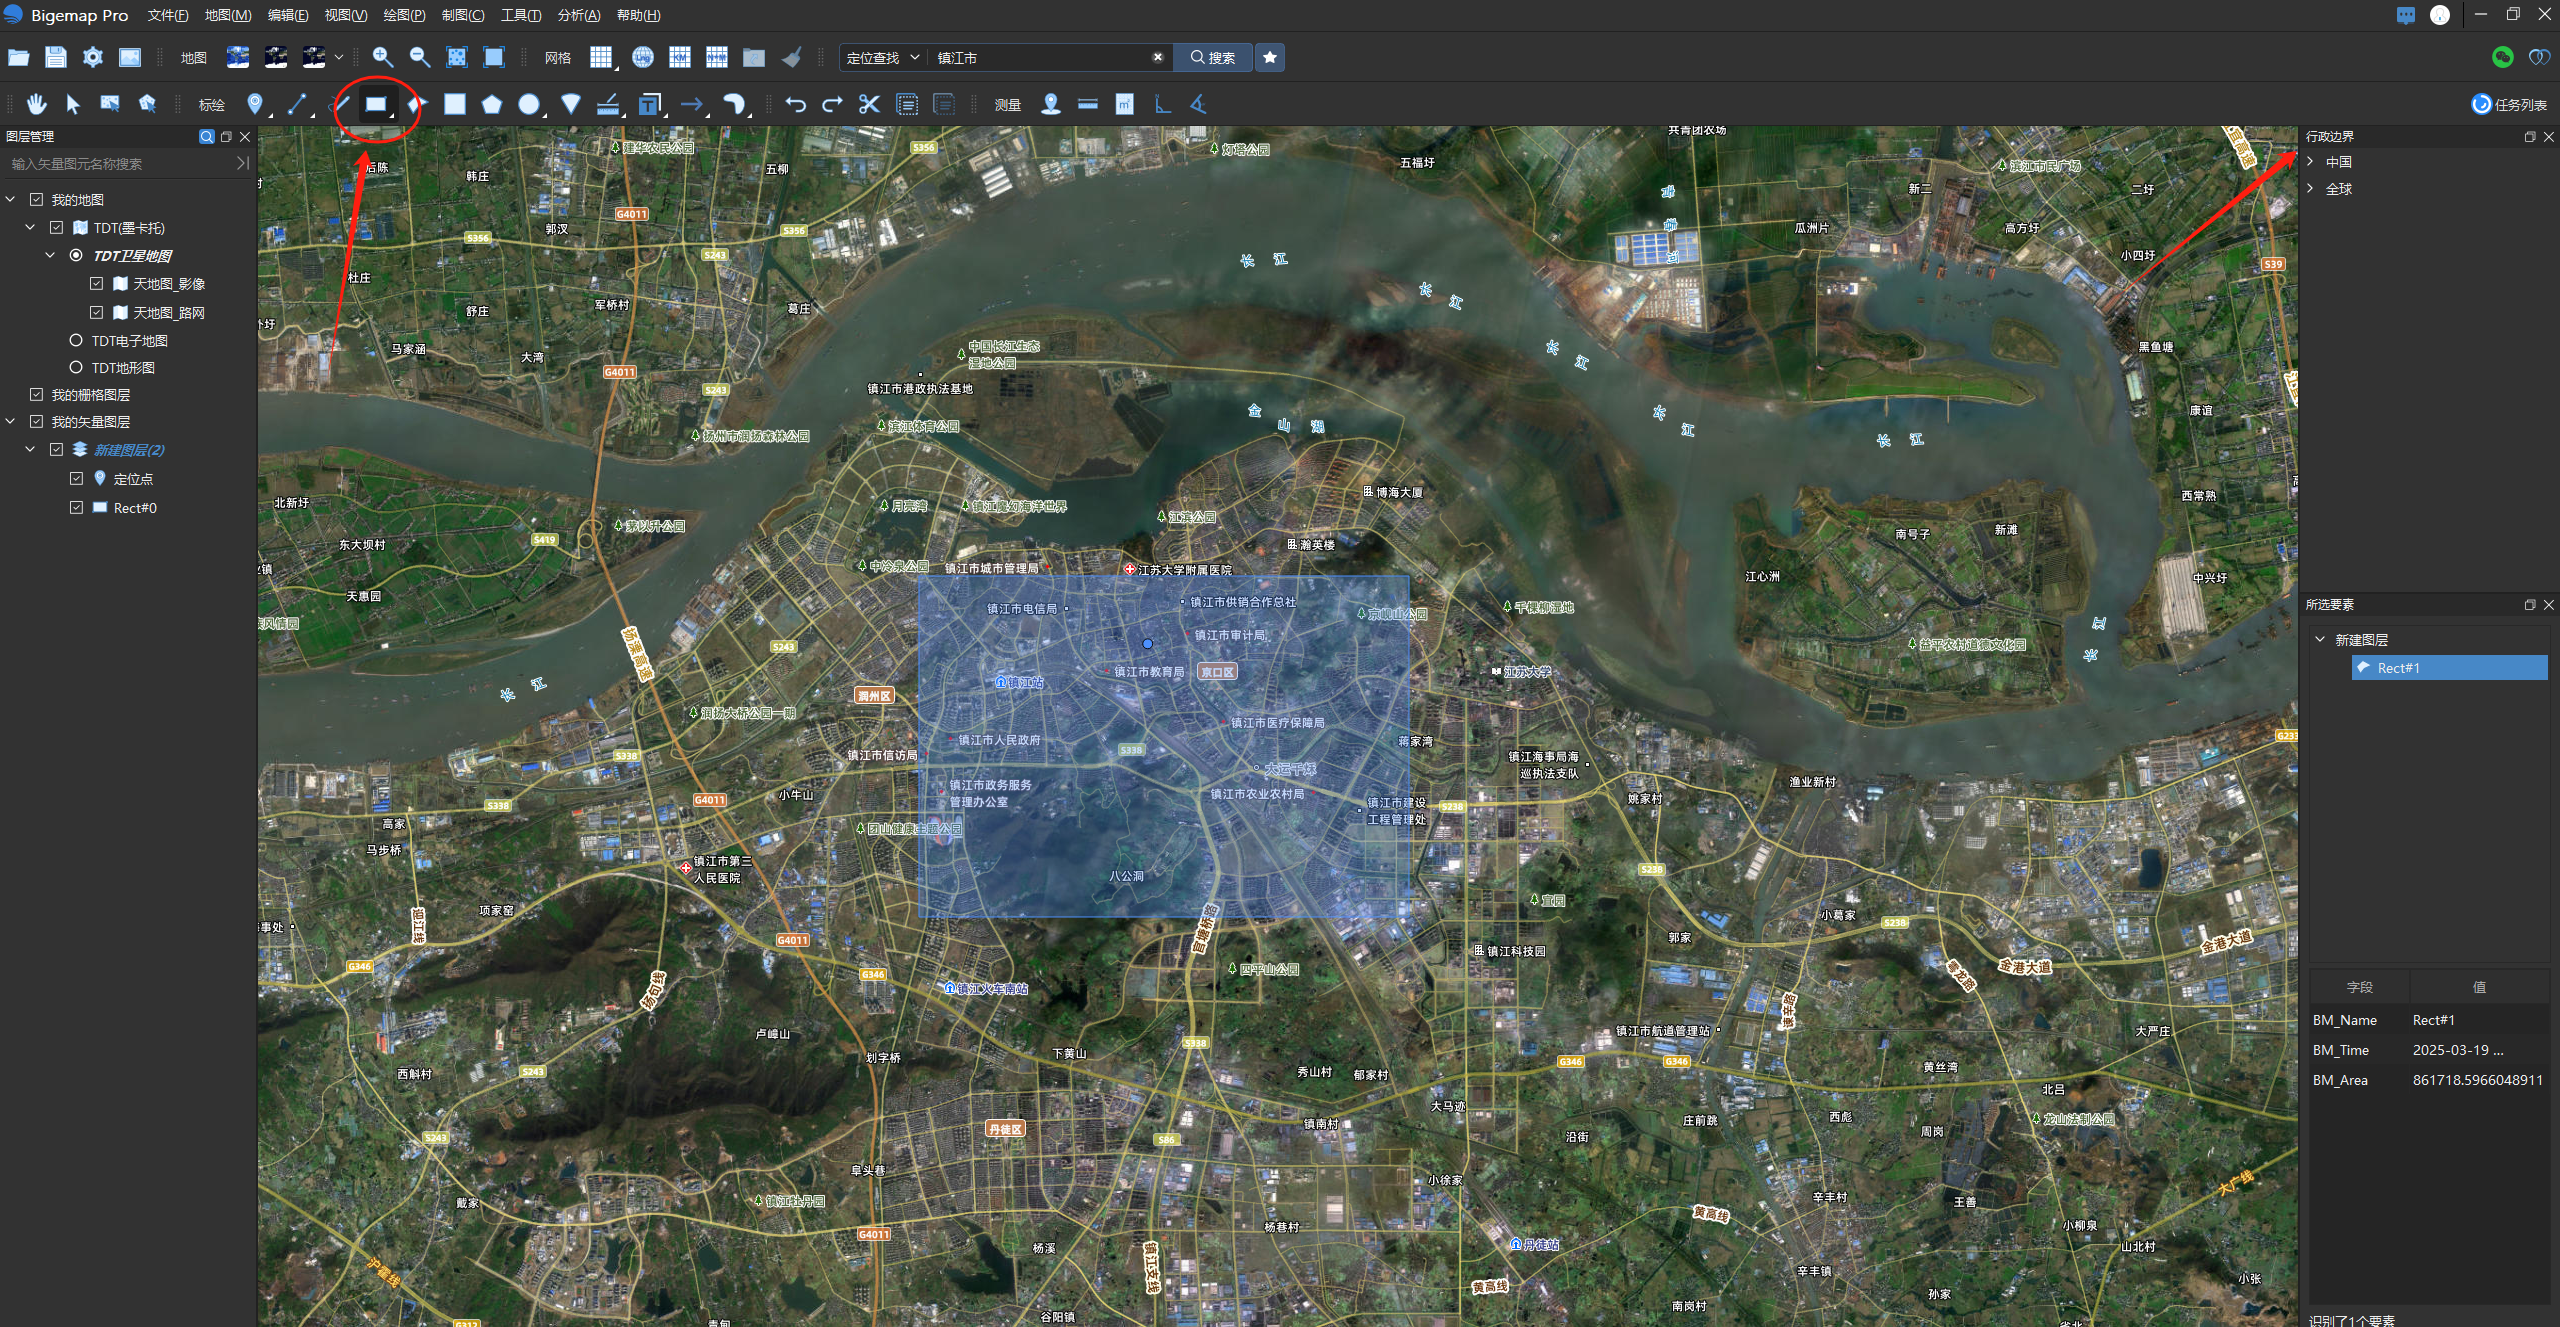Click the 搜索 search button
The image size is (2560, 1327).
pos(1212,57)
